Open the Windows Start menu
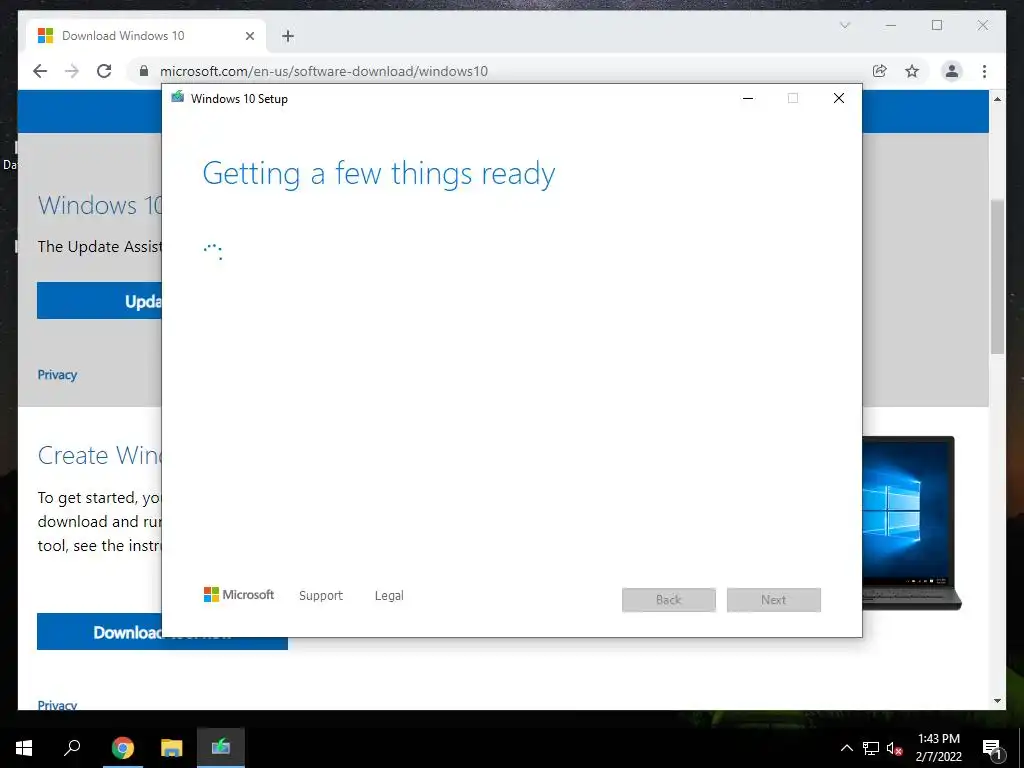 point(24,748)
